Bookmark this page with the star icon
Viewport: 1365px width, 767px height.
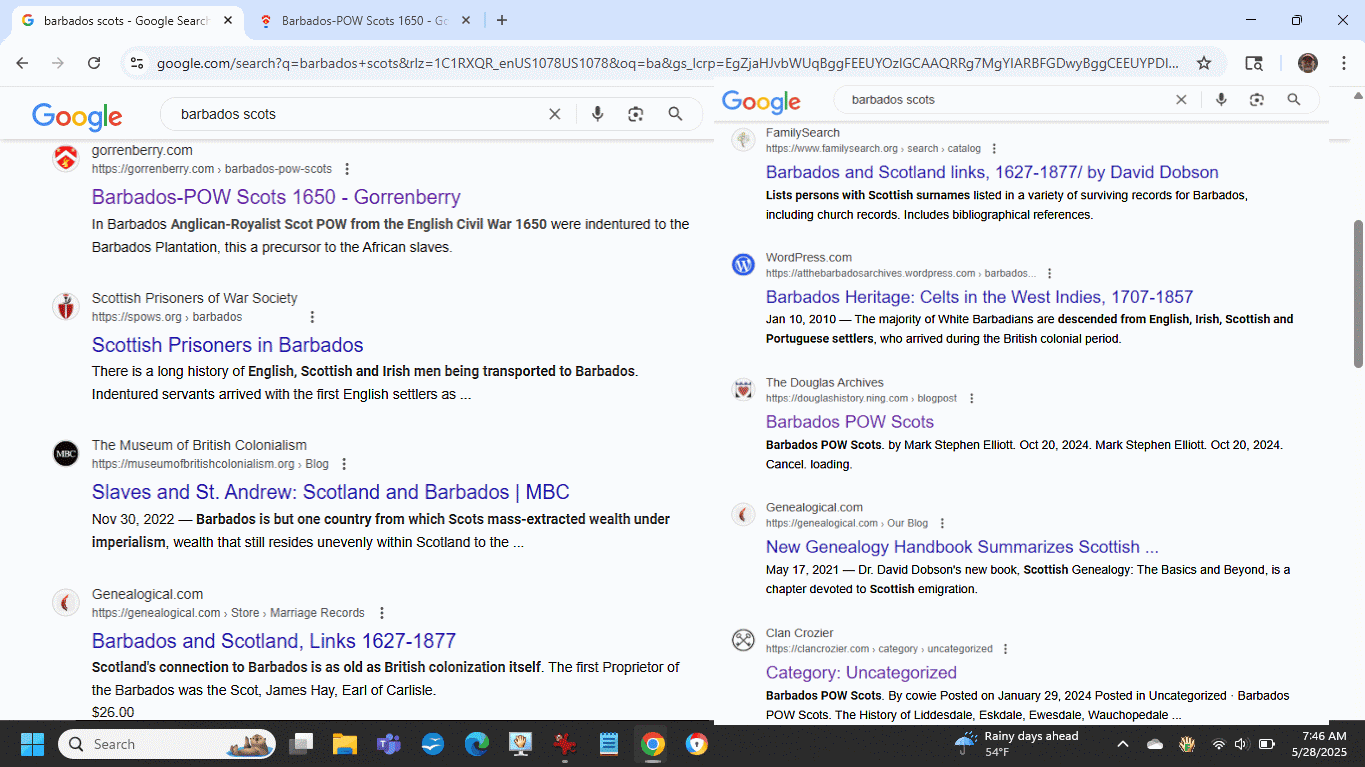coord(1204,63)
